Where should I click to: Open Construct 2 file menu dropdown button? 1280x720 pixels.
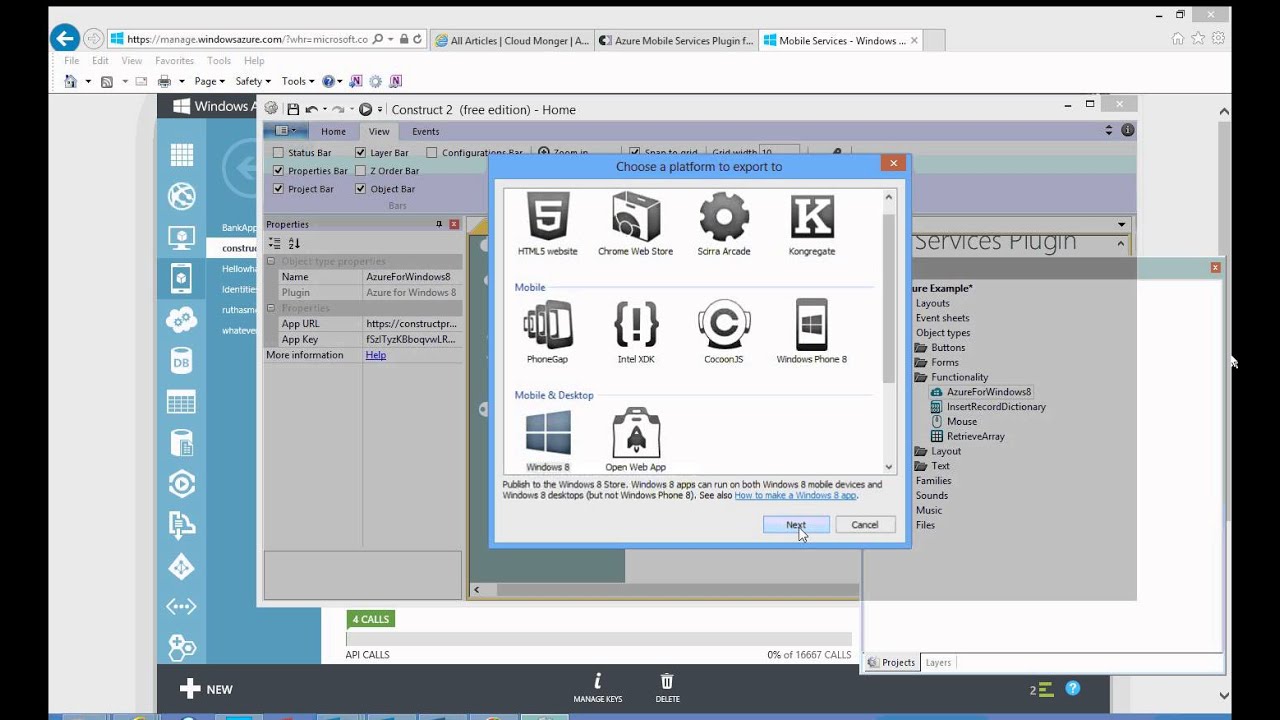point(285,131)
